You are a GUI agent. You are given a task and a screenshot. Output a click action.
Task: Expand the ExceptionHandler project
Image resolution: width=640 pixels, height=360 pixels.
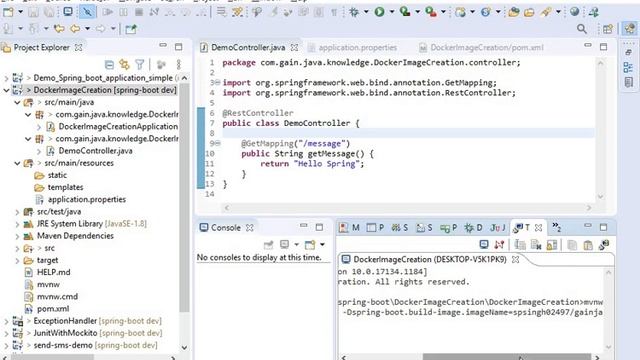tap(7, 321)
